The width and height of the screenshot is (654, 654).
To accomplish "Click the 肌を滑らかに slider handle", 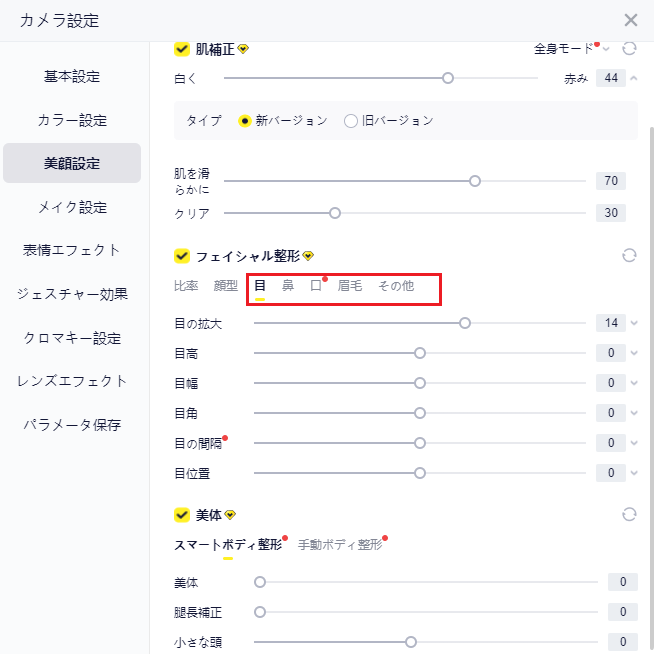I will point(475,181).
